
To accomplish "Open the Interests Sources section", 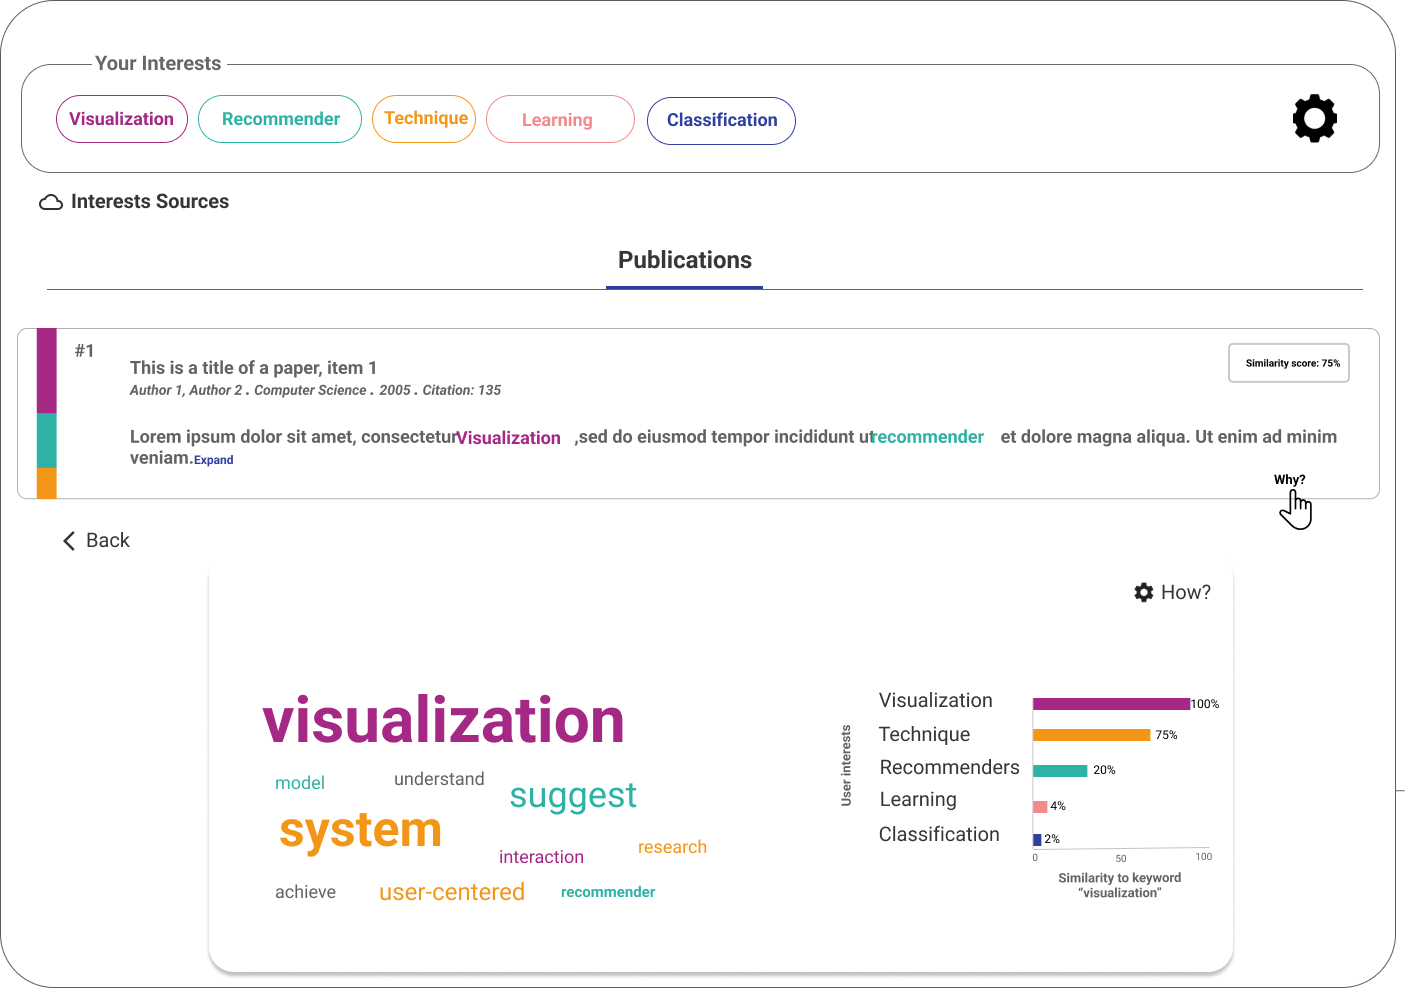I will coord(149,202).
